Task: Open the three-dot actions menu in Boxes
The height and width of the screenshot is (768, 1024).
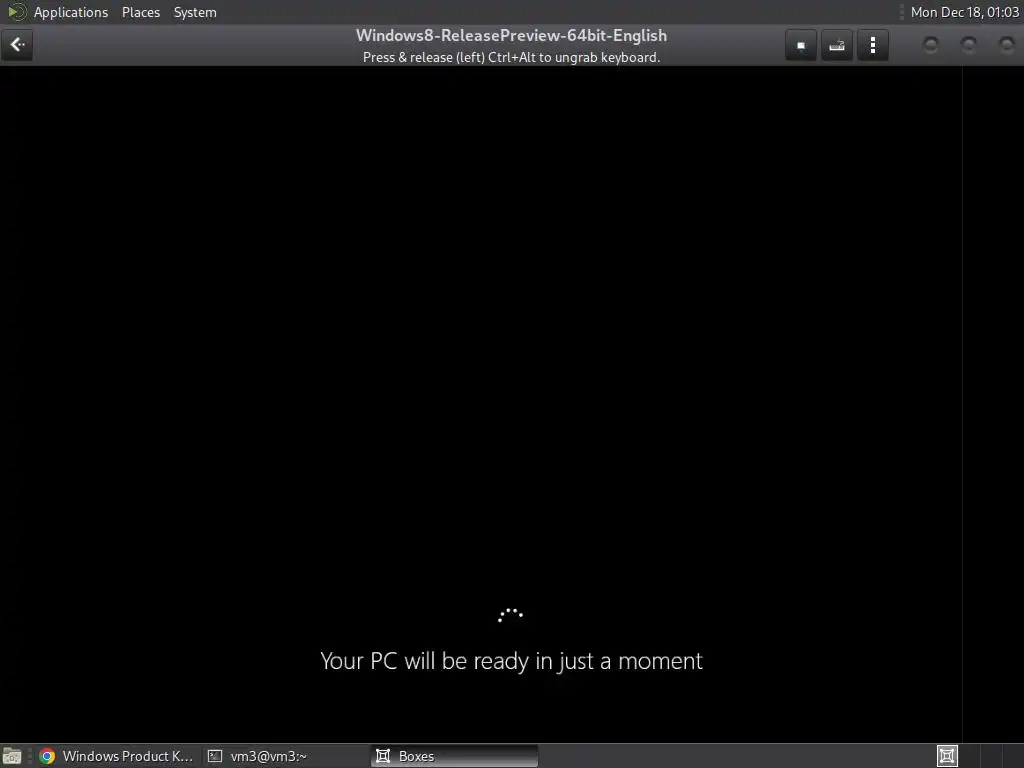Action: click(x=872, y=45)
